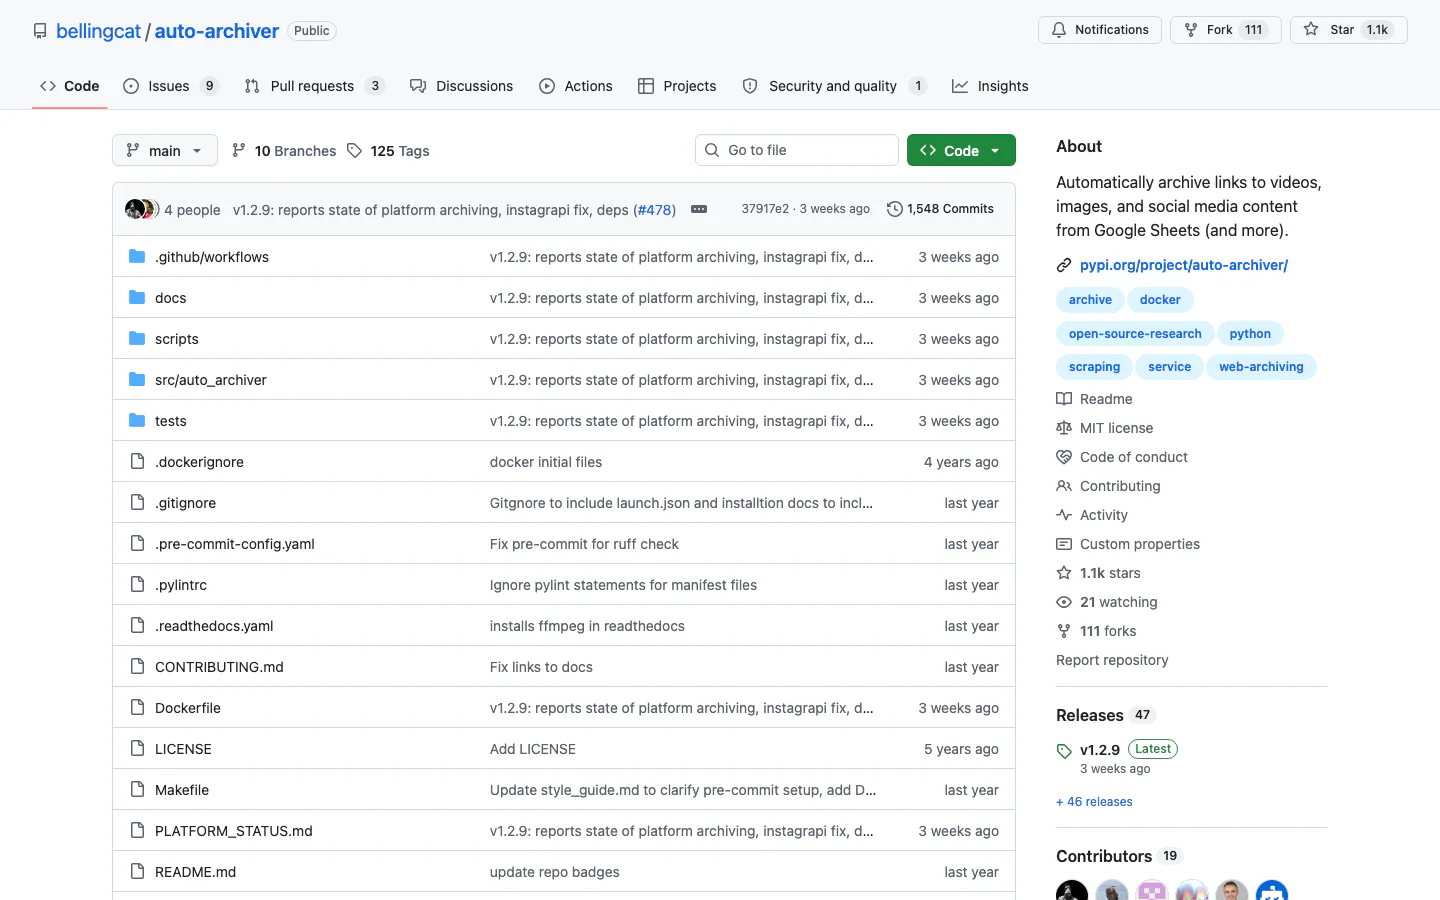1440x900 pixels.
Task: Open the LICENSE file
Action: [183, 749]
